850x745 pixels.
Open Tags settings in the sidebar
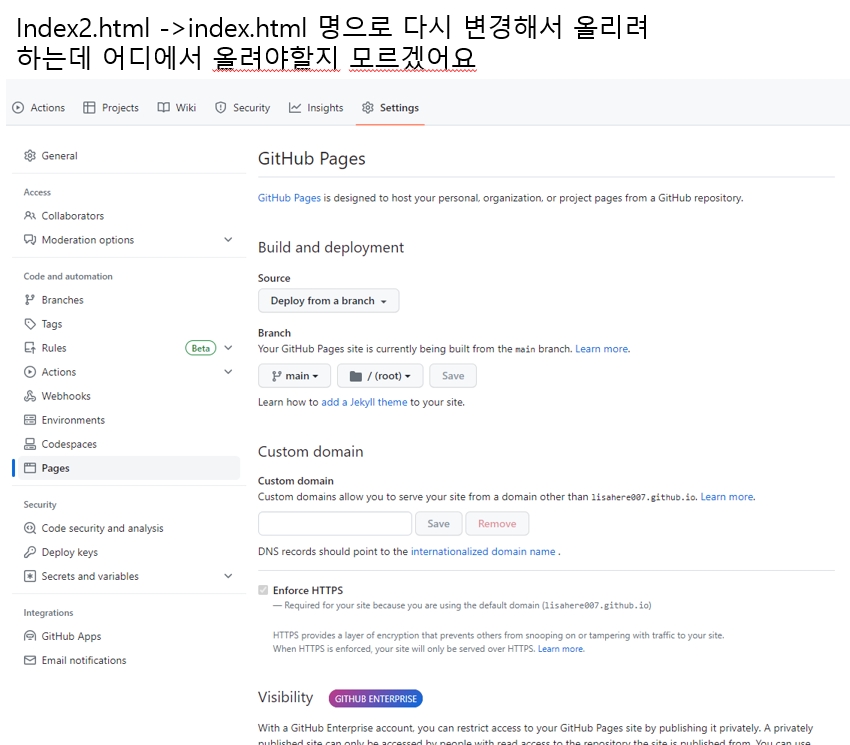tap(128, 324)
